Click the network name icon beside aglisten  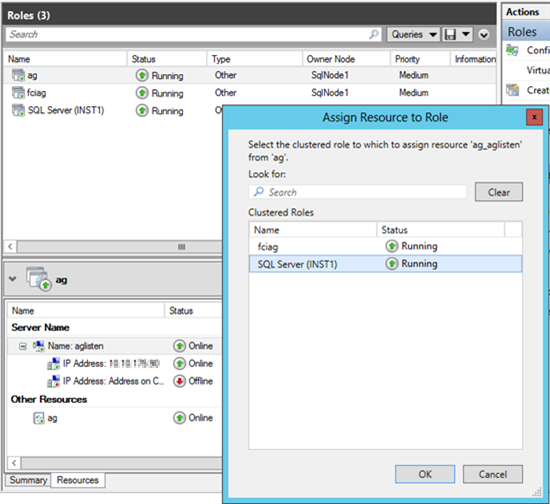click(x=39, y=346)
